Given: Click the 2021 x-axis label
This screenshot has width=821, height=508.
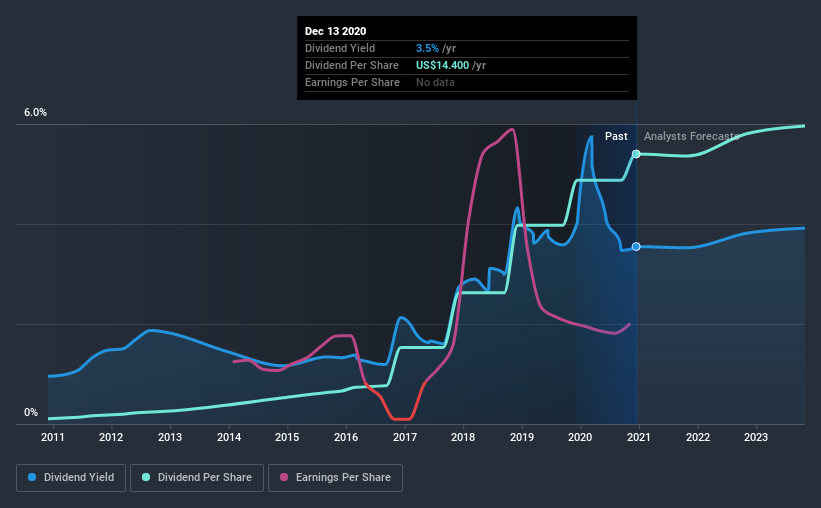Looking at the screenshot, I should [639, 437].
